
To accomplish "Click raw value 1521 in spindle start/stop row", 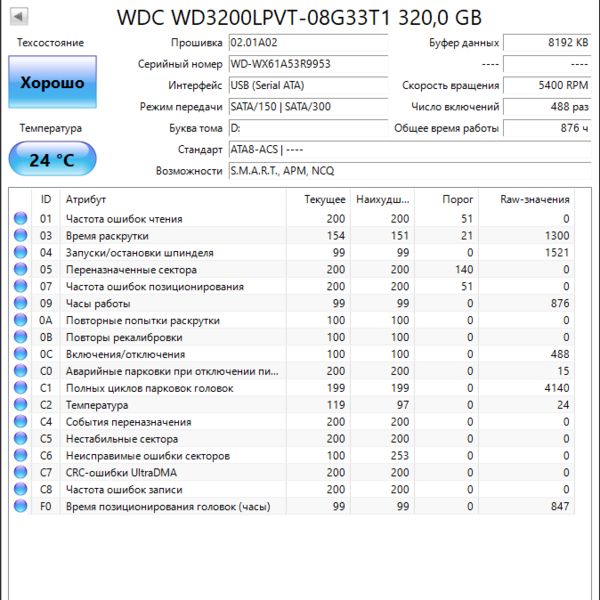I will pos(557,253).
